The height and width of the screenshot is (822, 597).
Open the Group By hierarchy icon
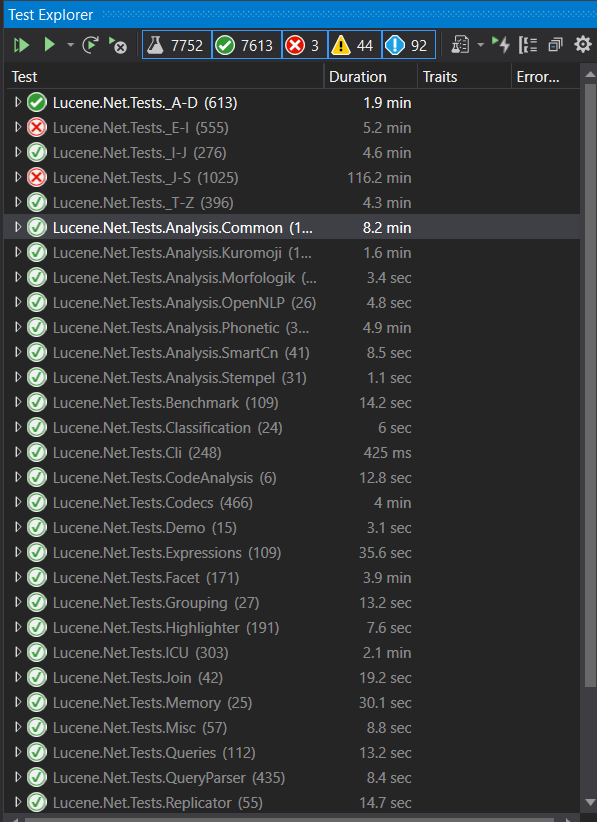(528, 45)
